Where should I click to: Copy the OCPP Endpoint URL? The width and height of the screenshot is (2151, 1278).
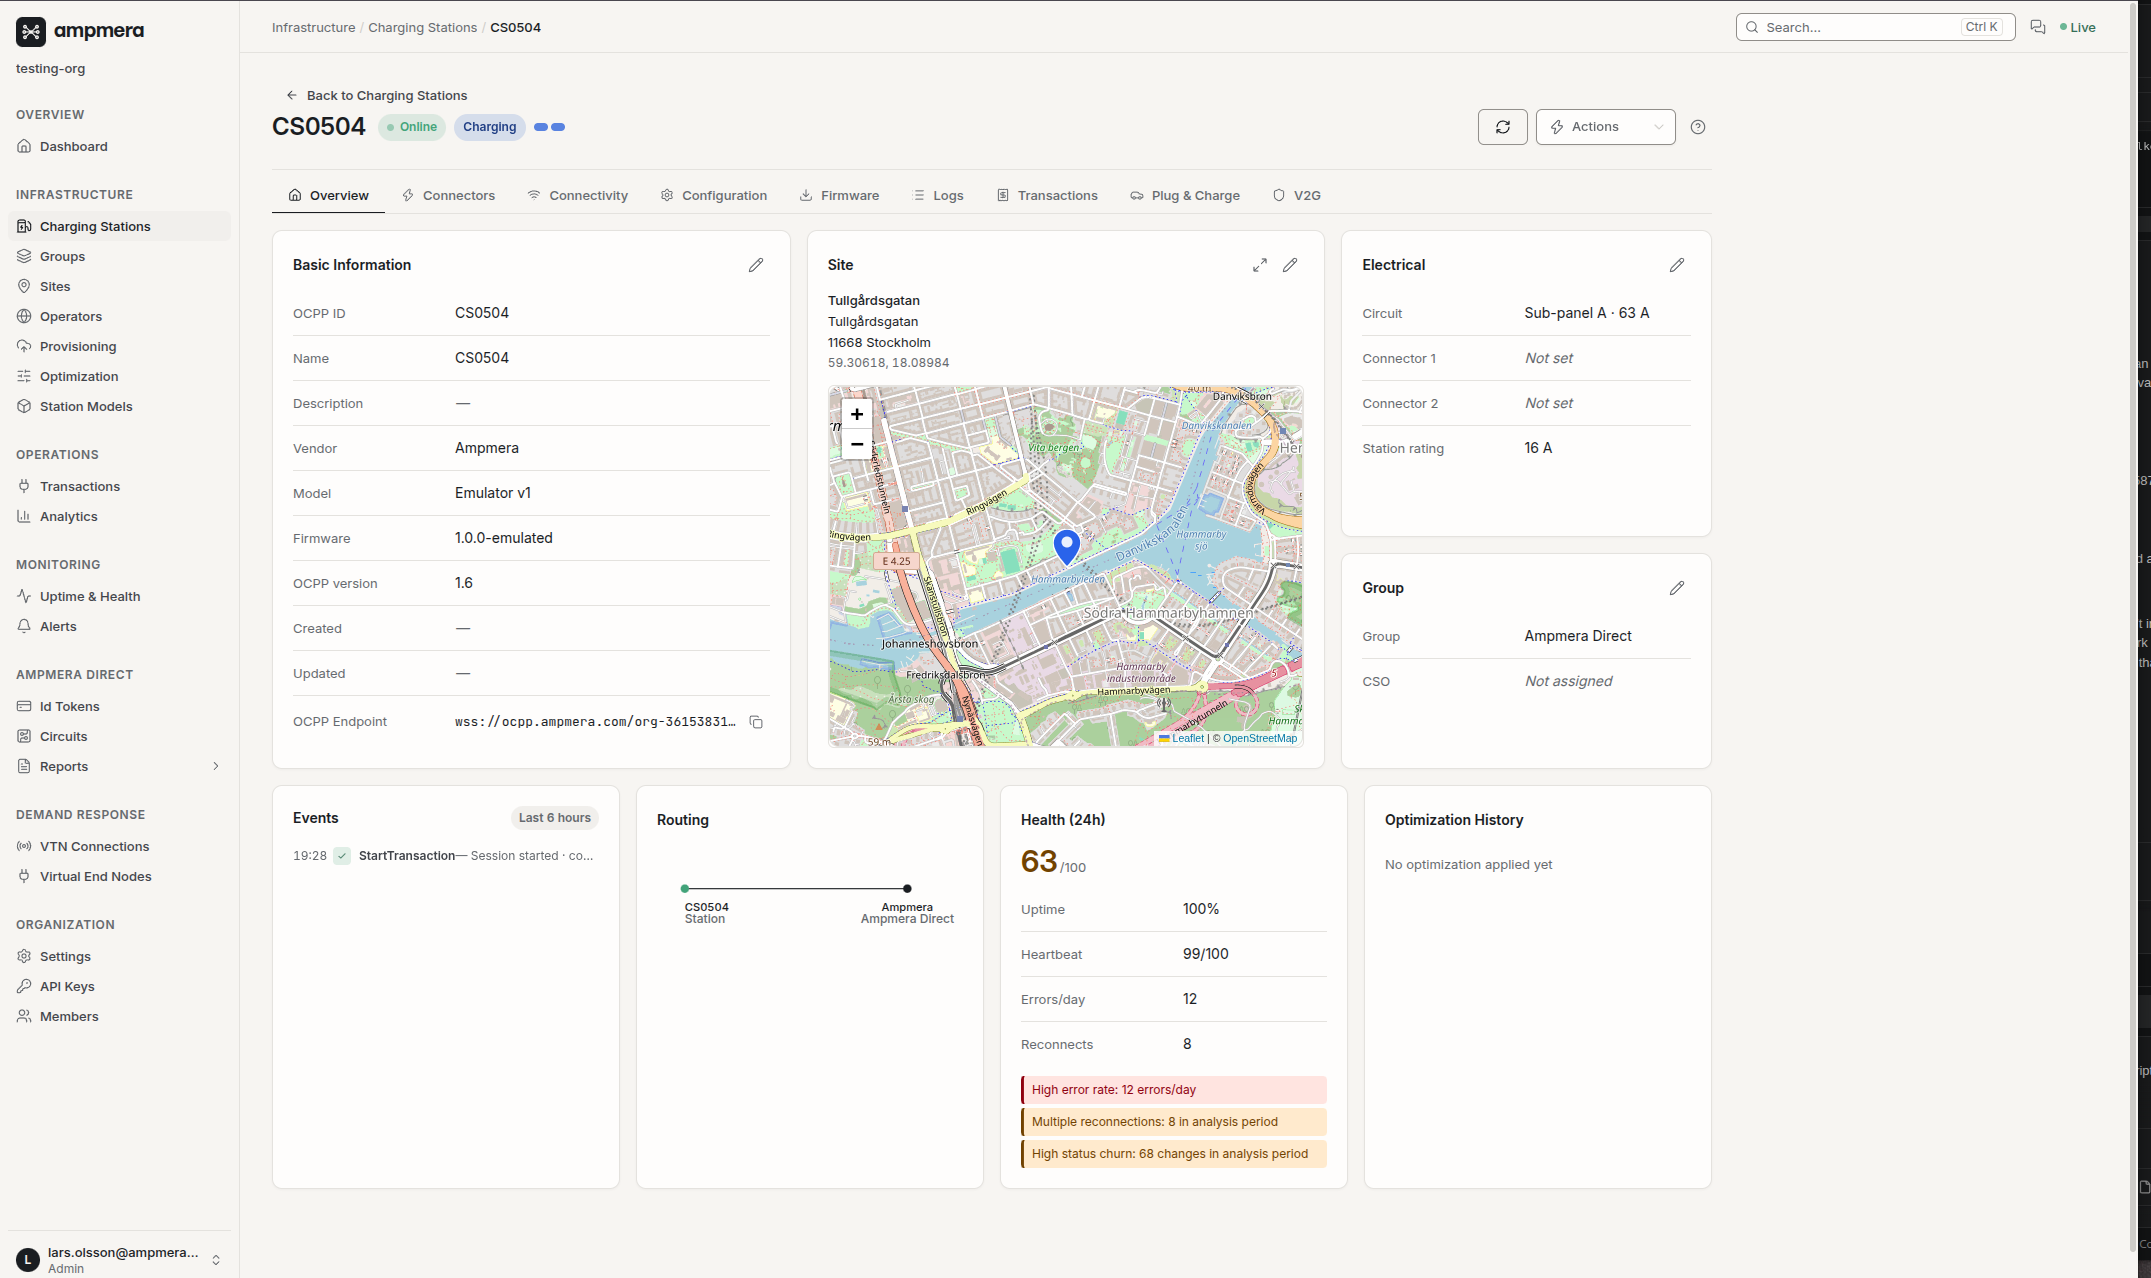pyautogui.click(x=756, y=722)
